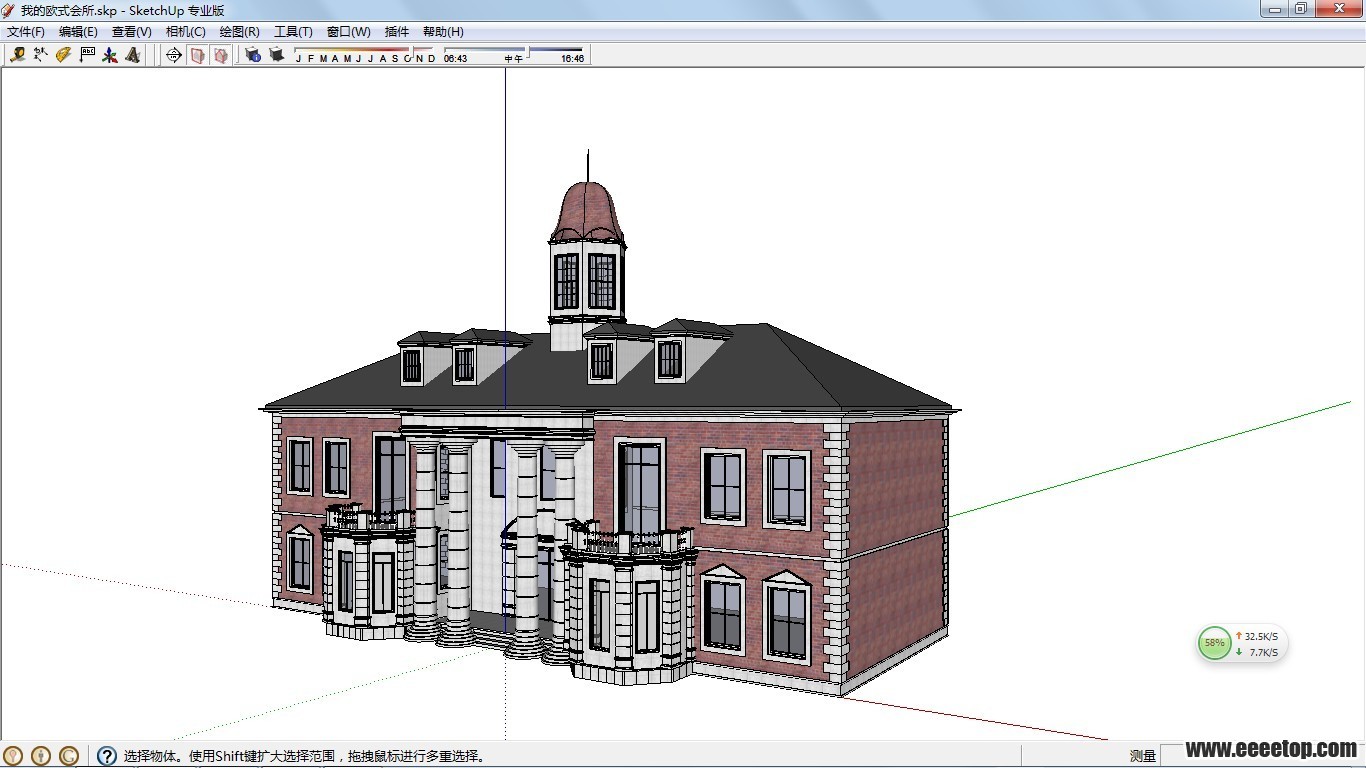Click the building's cupola tower in the model
The image size is (1366, 768).
(x=587, y=252)
